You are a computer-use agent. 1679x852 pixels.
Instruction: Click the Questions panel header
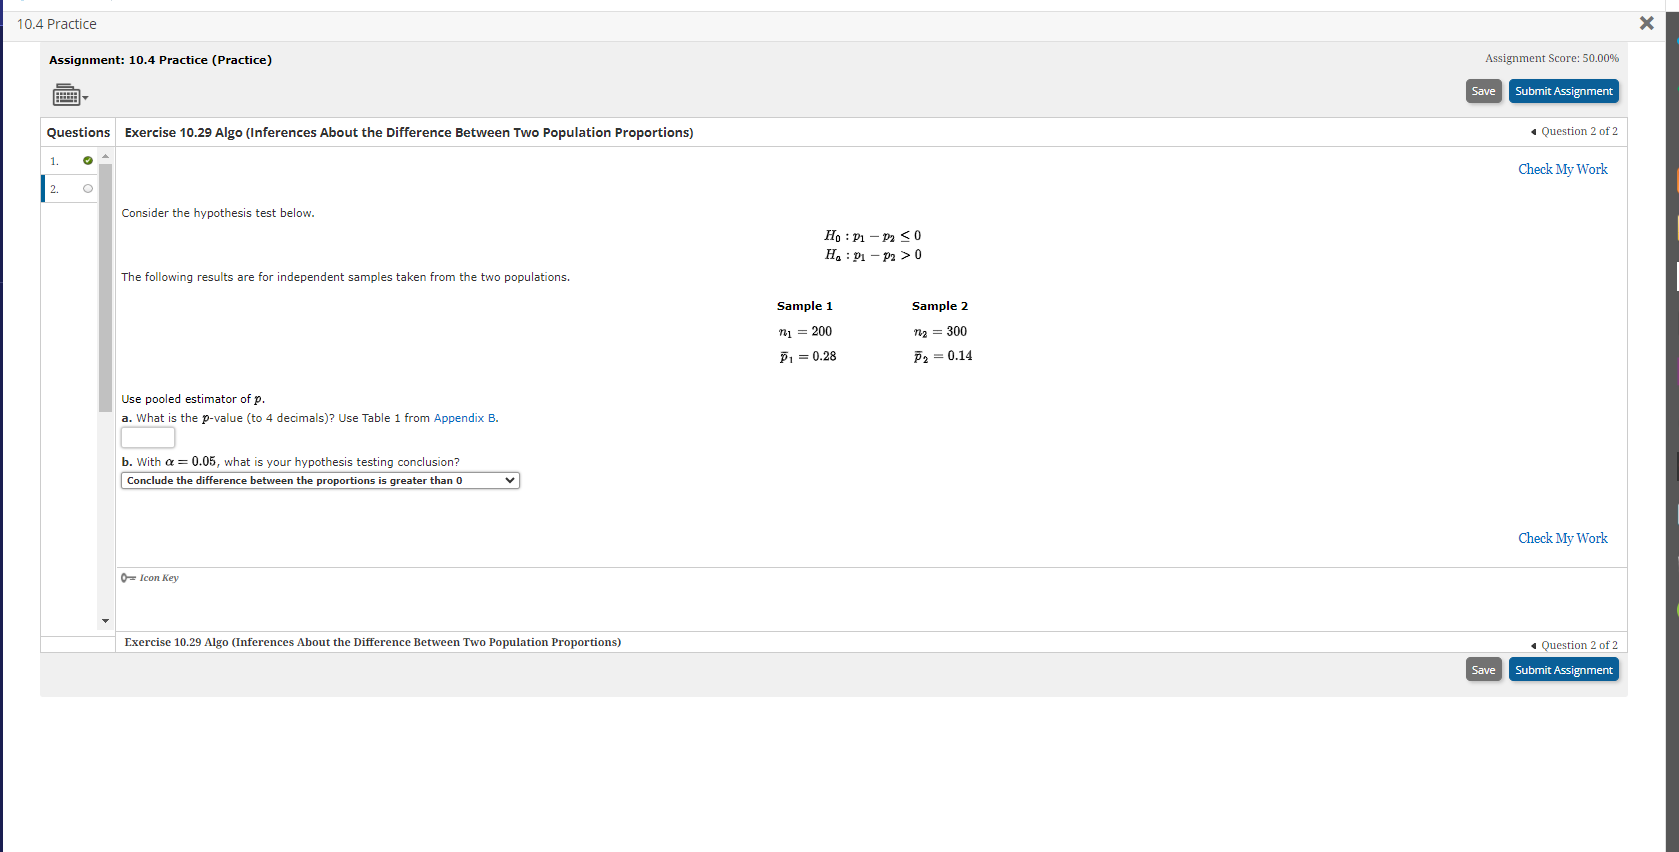[78, 132]
